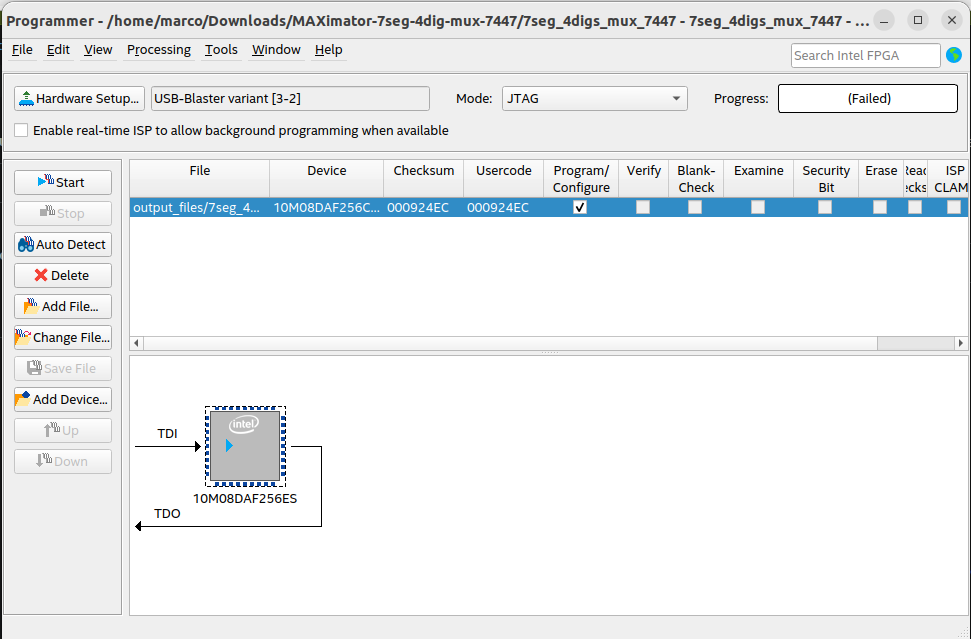The image size is (971, 639).
Task: Click the TDI label in chain diagram
Action: click(x=167, y=433)
